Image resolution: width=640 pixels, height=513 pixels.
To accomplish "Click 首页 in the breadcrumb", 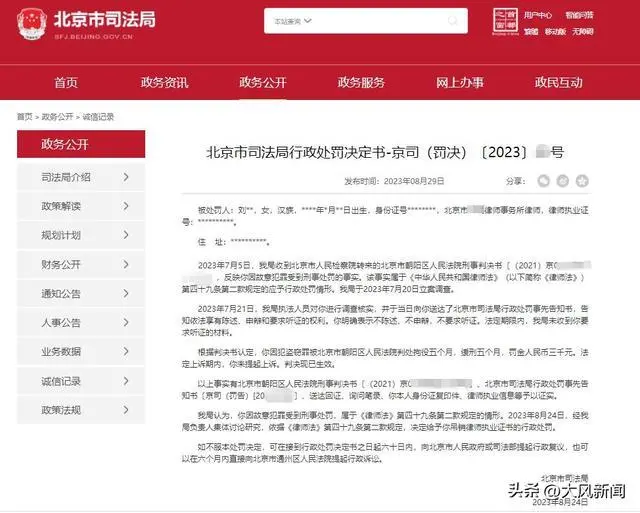I will click(x=24, y=117).
